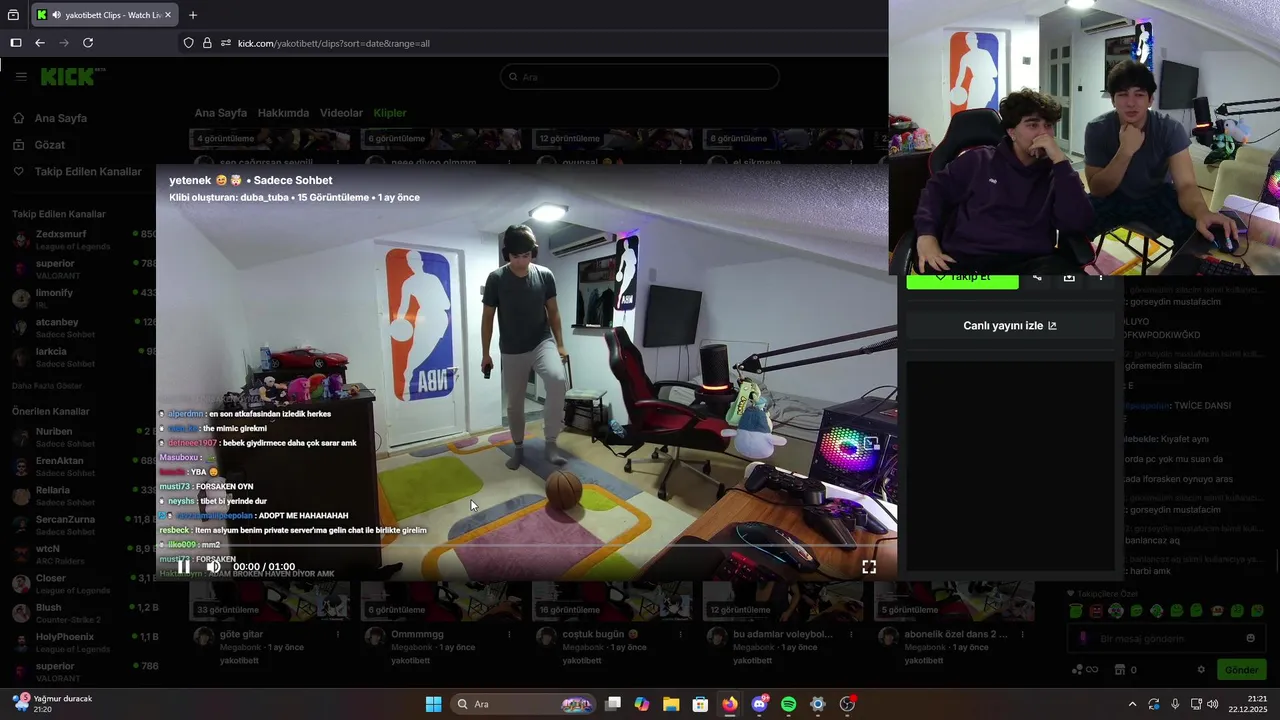Open the 'coştuk bugün' clip
Screen dimensions: 1280x720
click(600, 634)
